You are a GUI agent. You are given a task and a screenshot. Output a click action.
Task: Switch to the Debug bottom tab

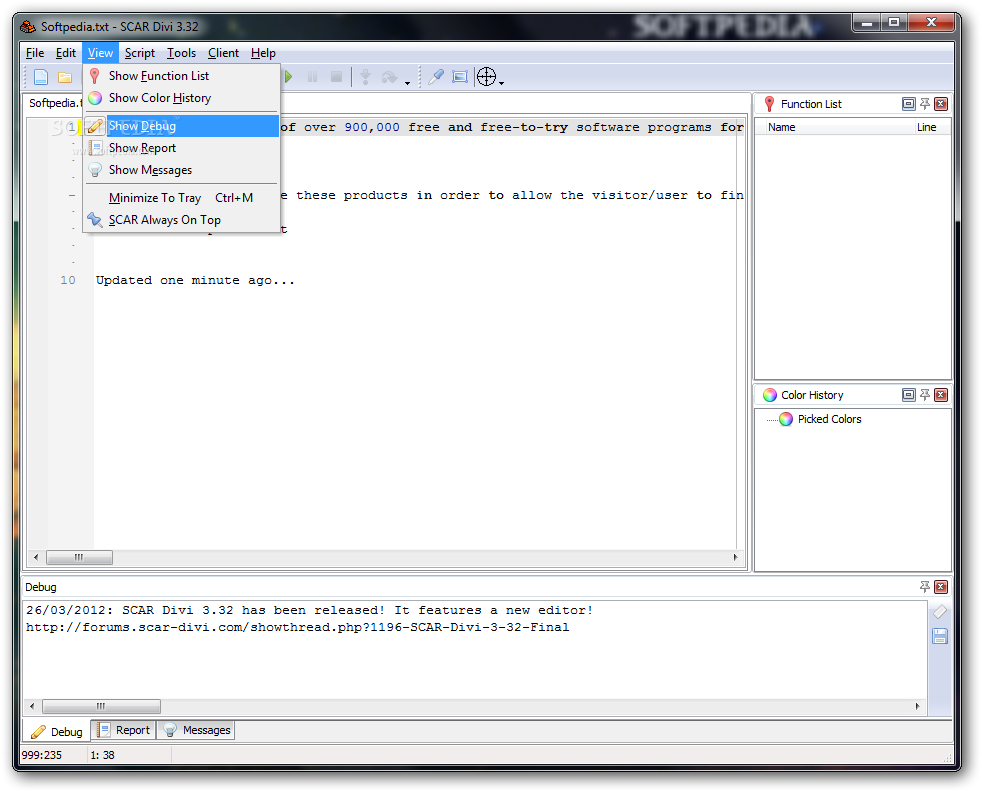click(57, 731)
